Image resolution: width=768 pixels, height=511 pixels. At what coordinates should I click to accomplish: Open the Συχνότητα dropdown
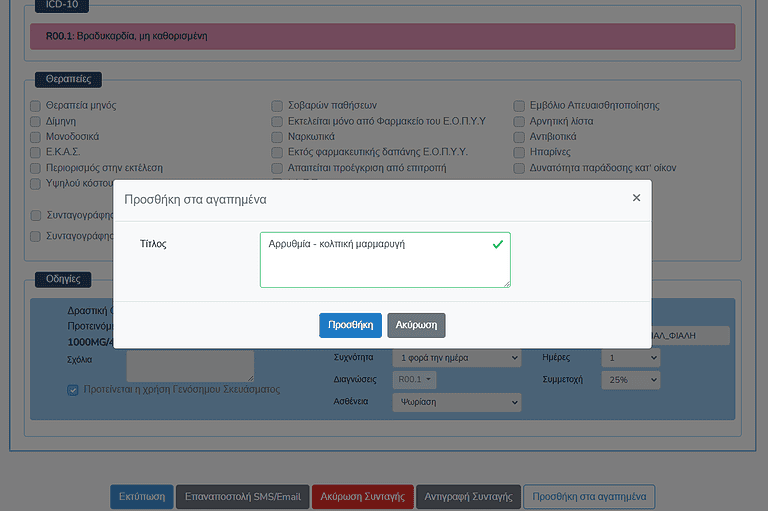pos(458,358)
